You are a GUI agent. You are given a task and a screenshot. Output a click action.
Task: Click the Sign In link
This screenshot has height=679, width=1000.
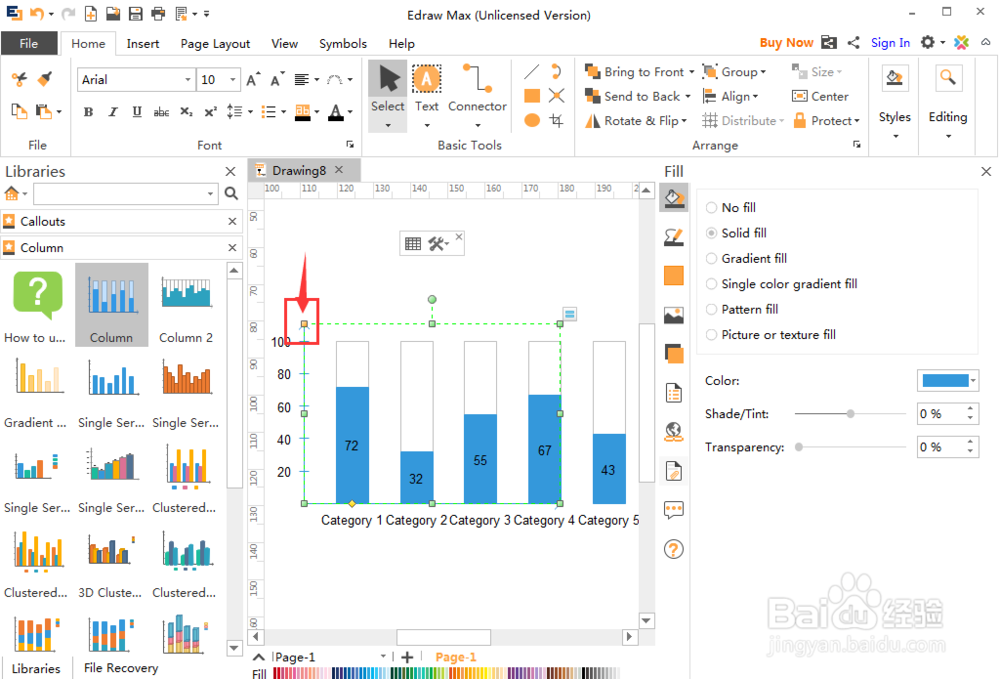[x=890, y=43]
